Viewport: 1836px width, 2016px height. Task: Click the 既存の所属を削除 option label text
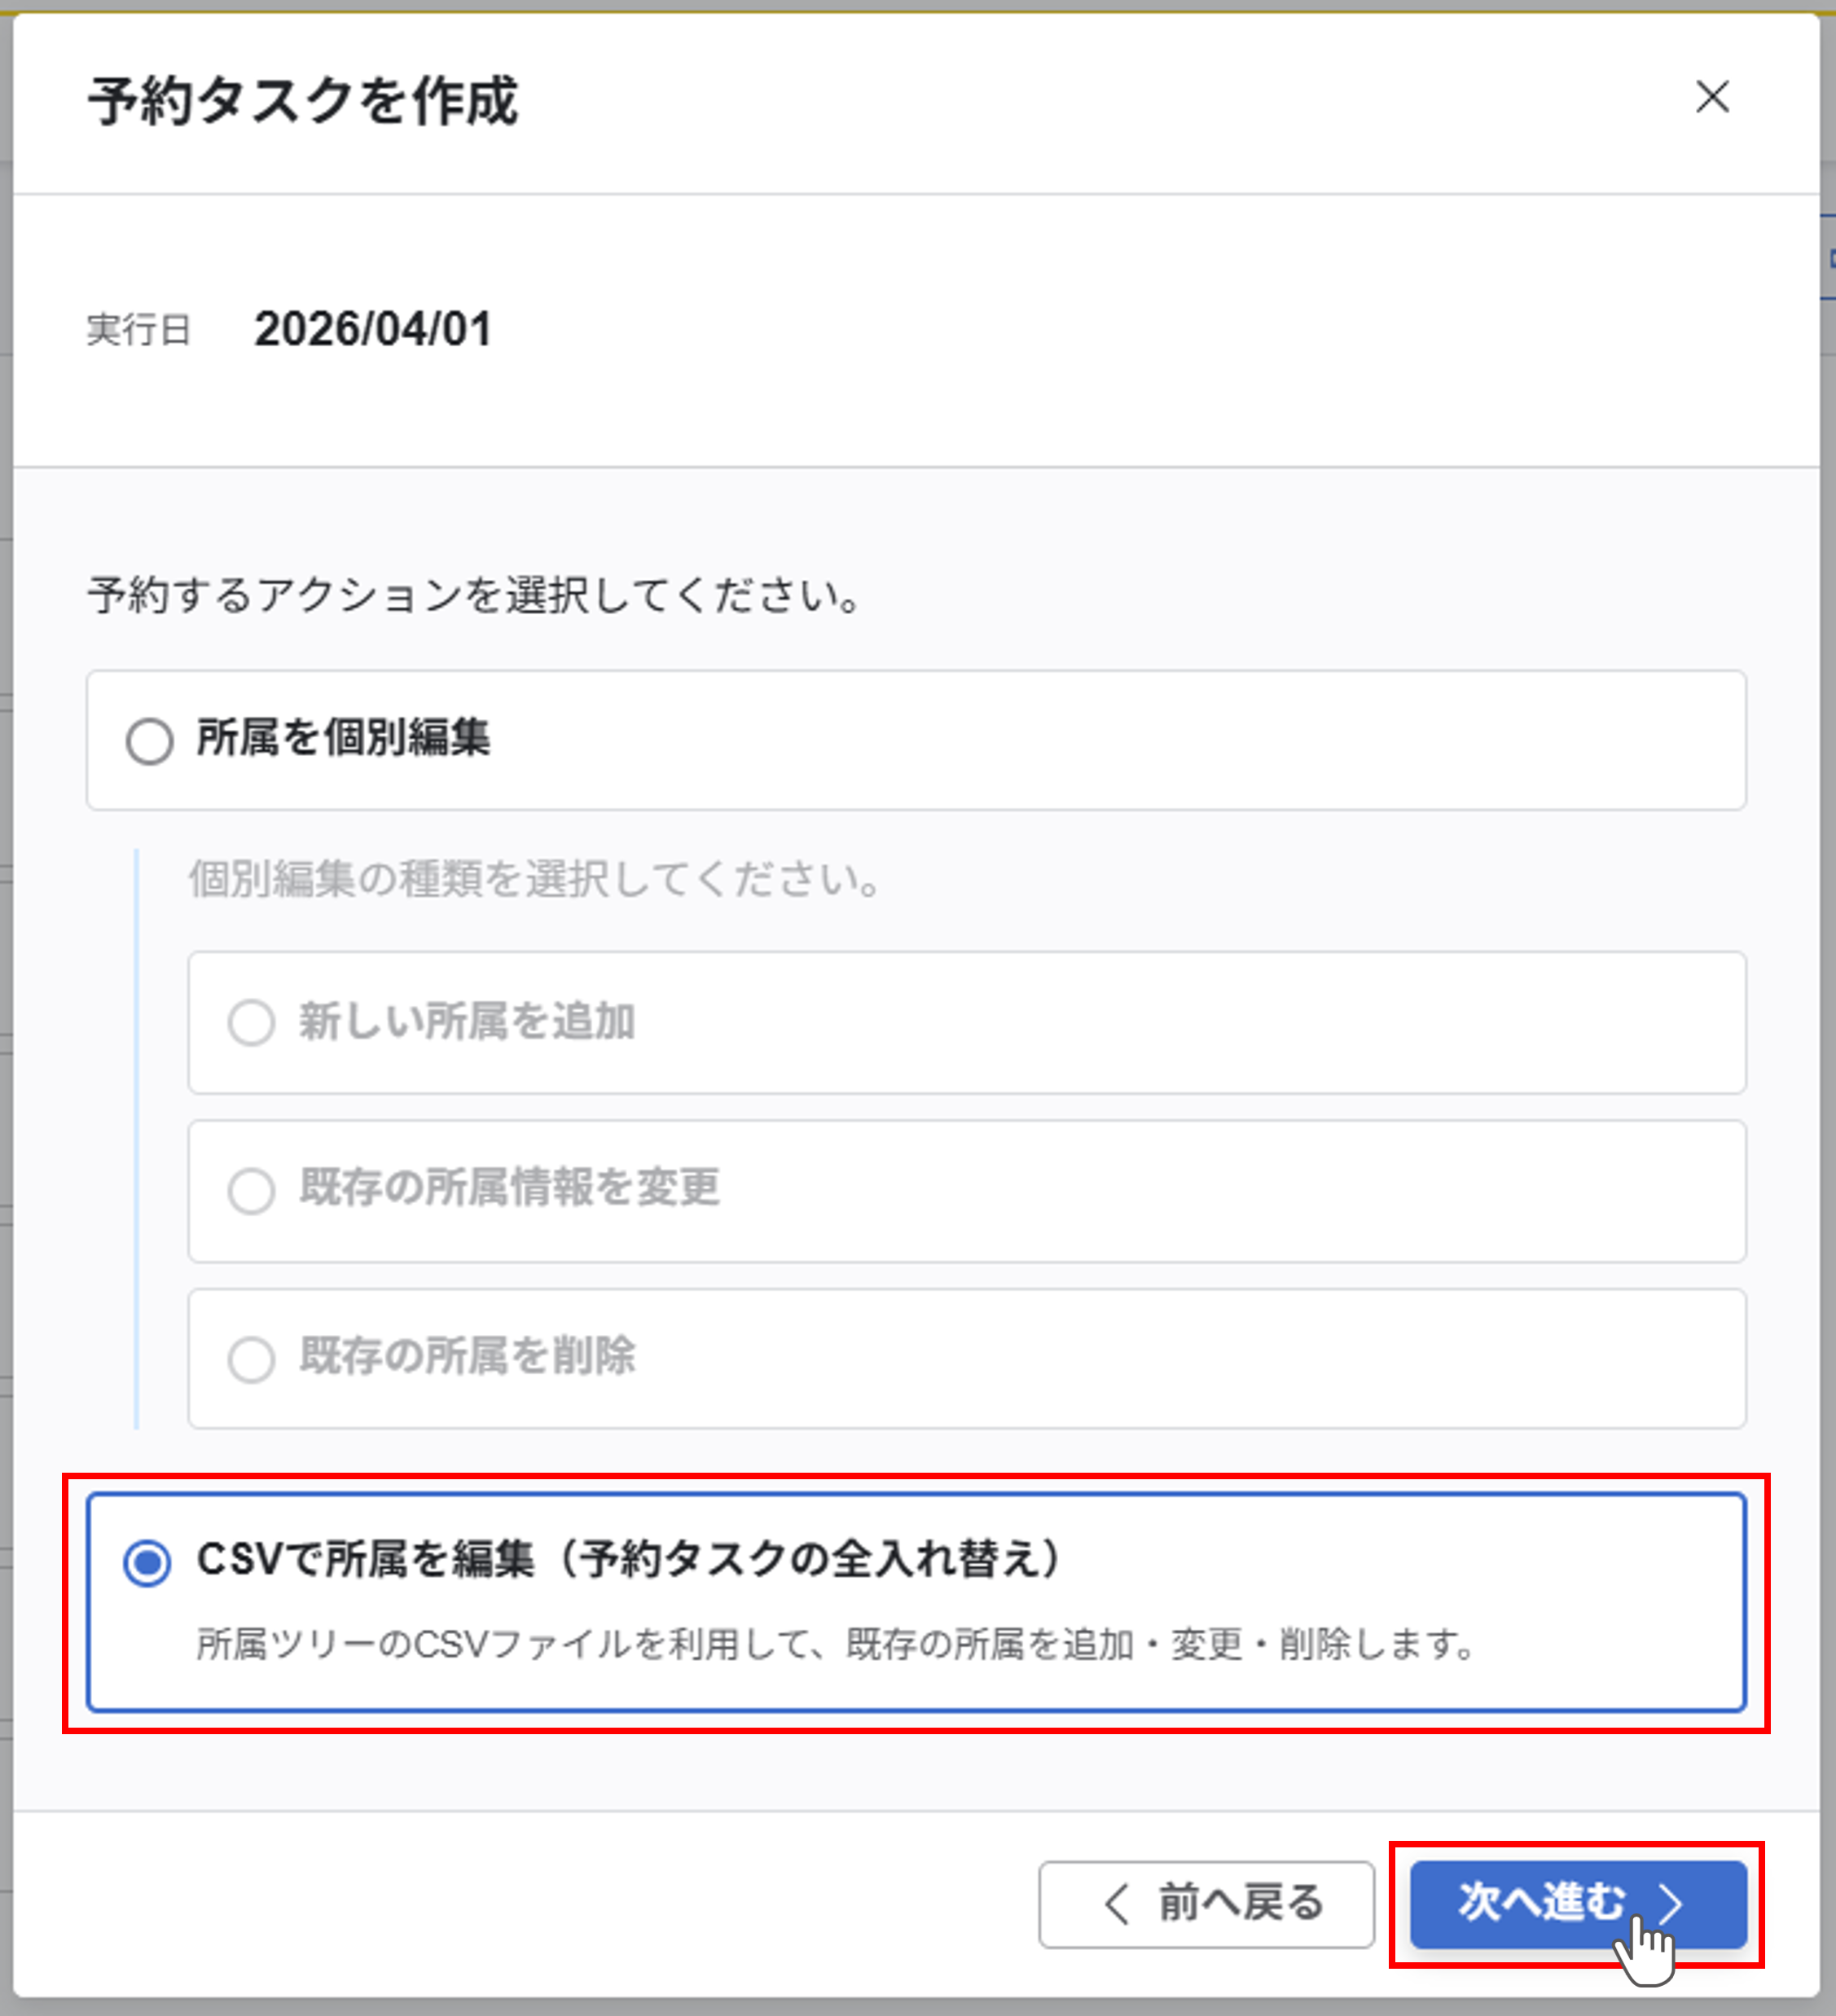(467, 1356)
